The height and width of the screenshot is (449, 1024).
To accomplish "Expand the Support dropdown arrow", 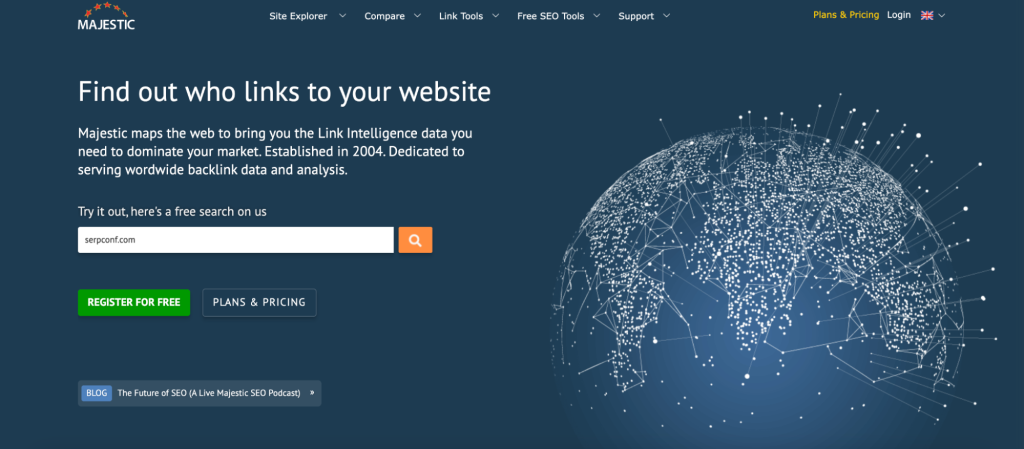I will pyautogui.click(x=667, y=16).
